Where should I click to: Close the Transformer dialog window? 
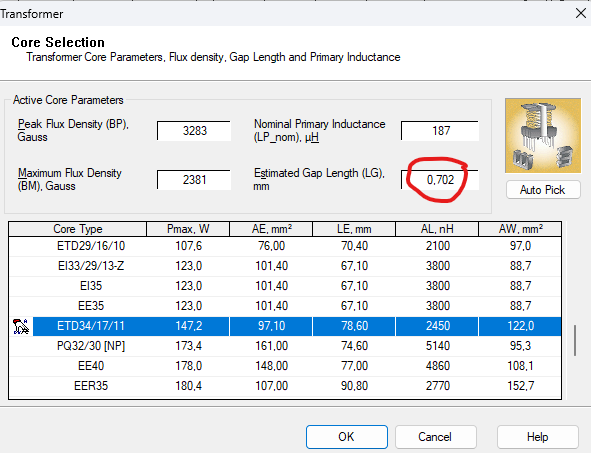581,14
